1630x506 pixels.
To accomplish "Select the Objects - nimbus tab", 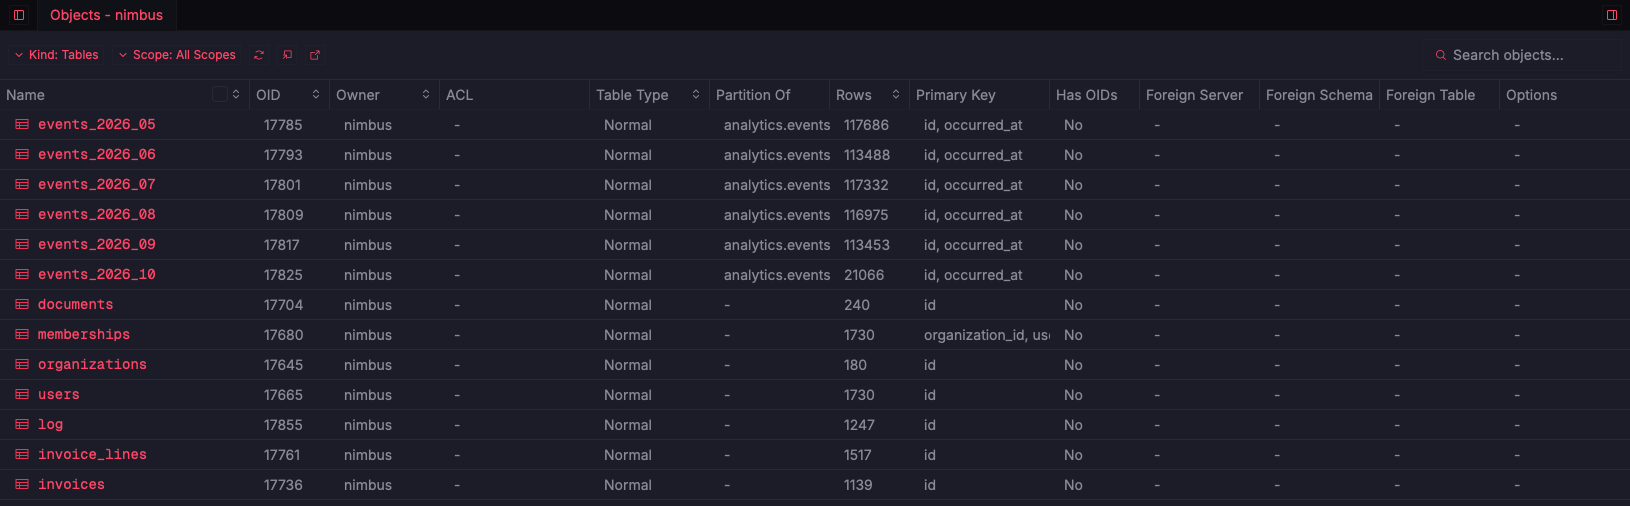I will click(106, 15).
